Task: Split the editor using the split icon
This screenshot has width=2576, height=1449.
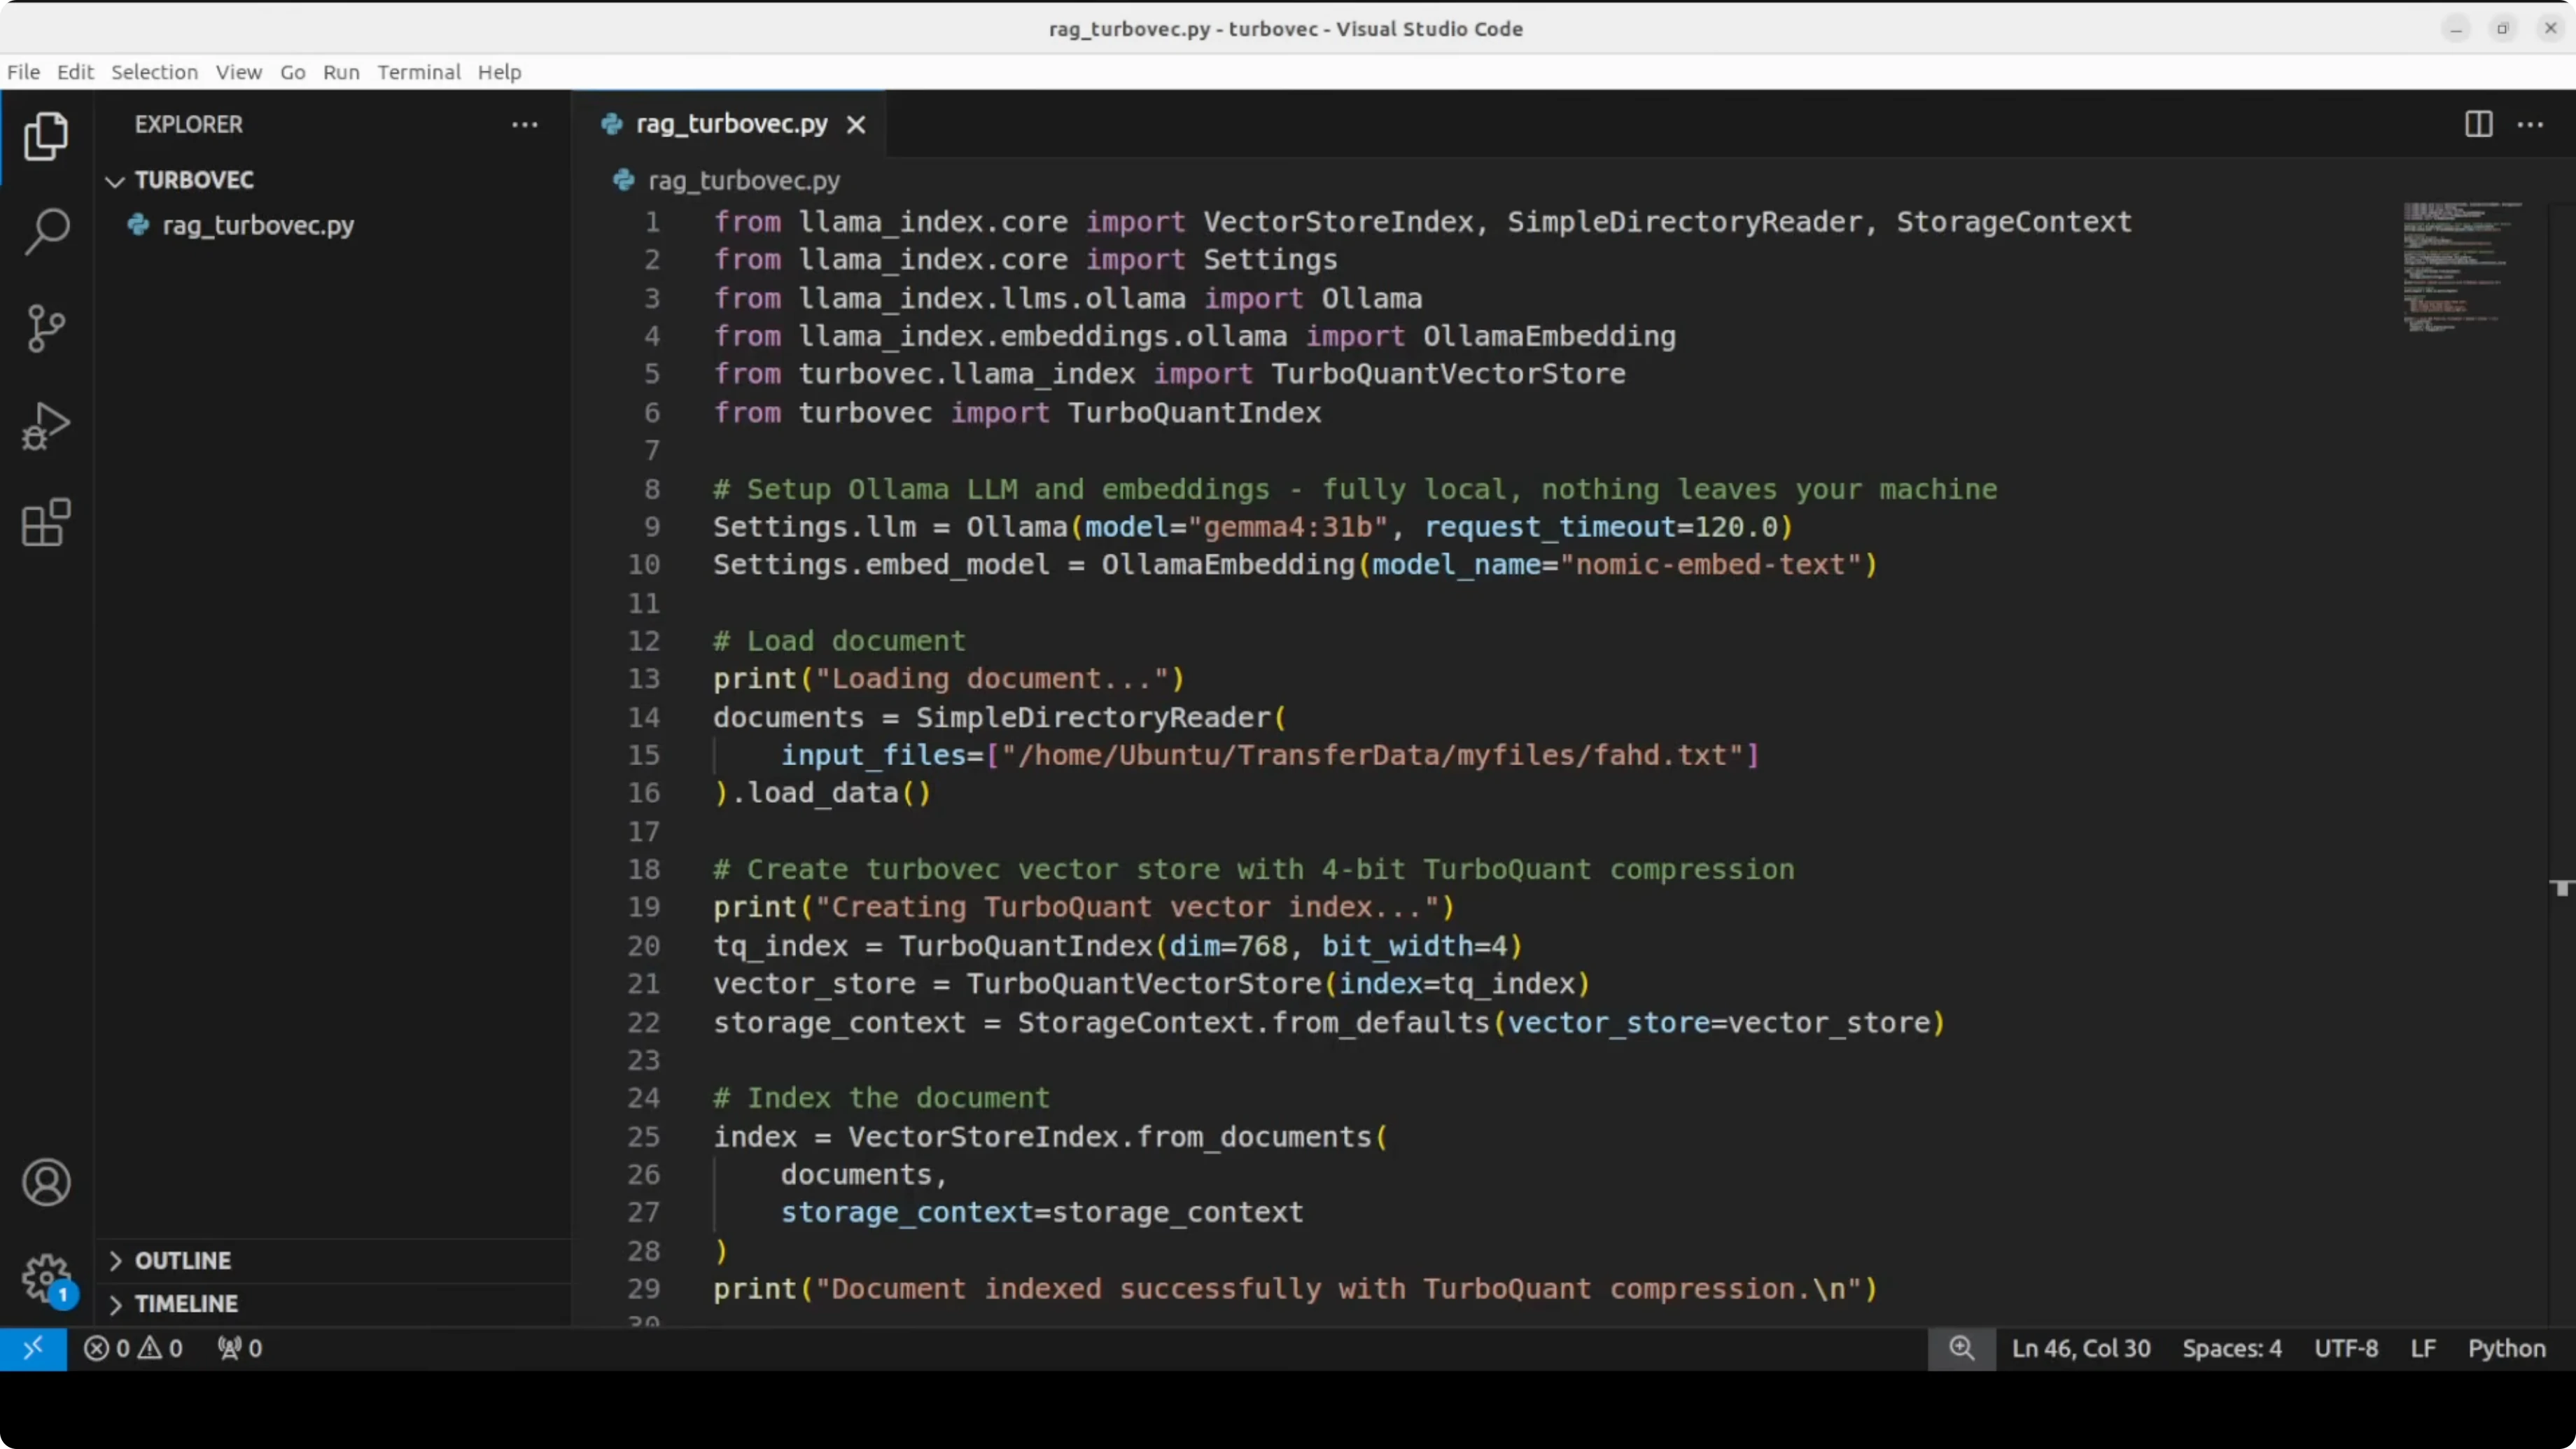Action: (x=2478, y=124)
